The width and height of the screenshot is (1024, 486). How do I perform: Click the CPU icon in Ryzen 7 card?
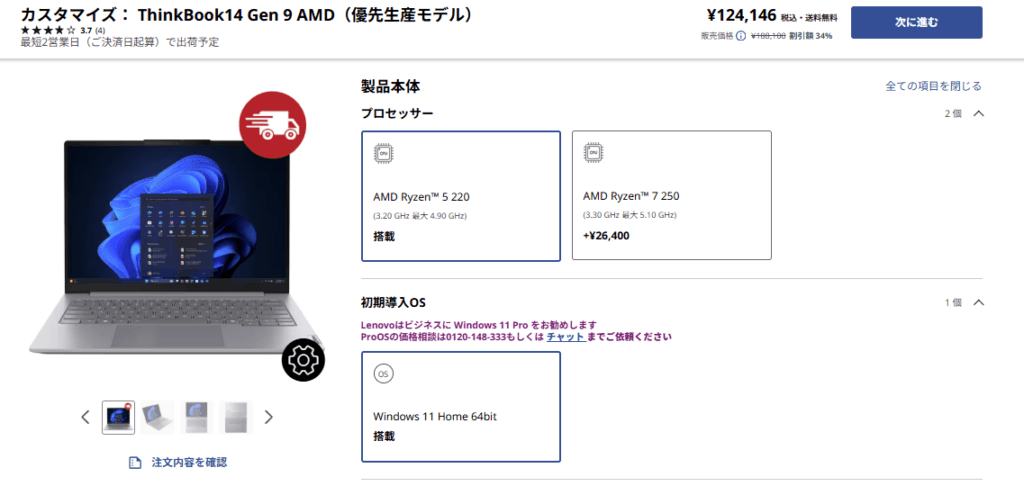click(593, 152)
